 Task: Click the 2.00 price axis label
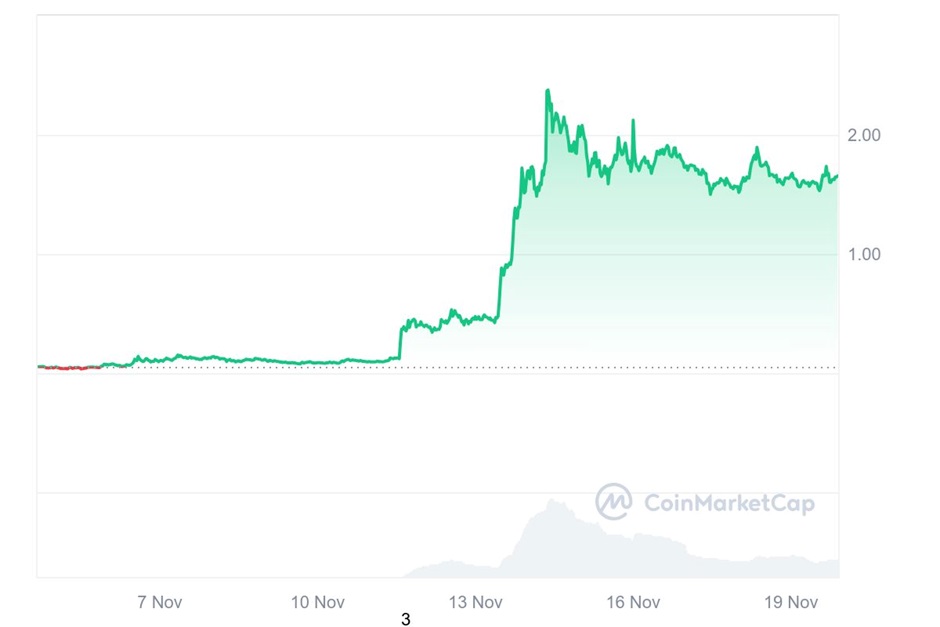pos(863,135)
